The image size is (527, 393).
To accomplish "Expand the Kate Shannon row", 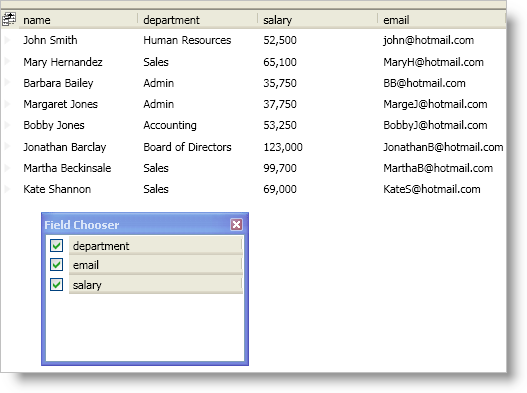I will click(7, 189).
